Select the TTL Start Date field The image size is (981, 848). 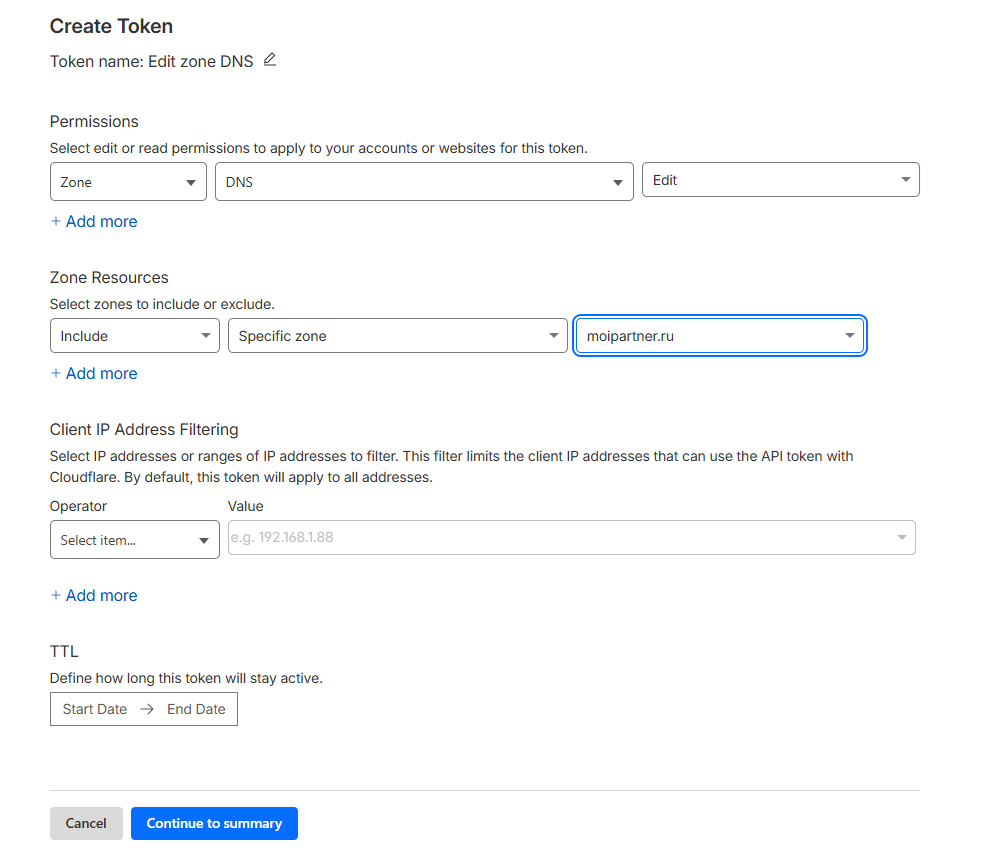point(95,709)
